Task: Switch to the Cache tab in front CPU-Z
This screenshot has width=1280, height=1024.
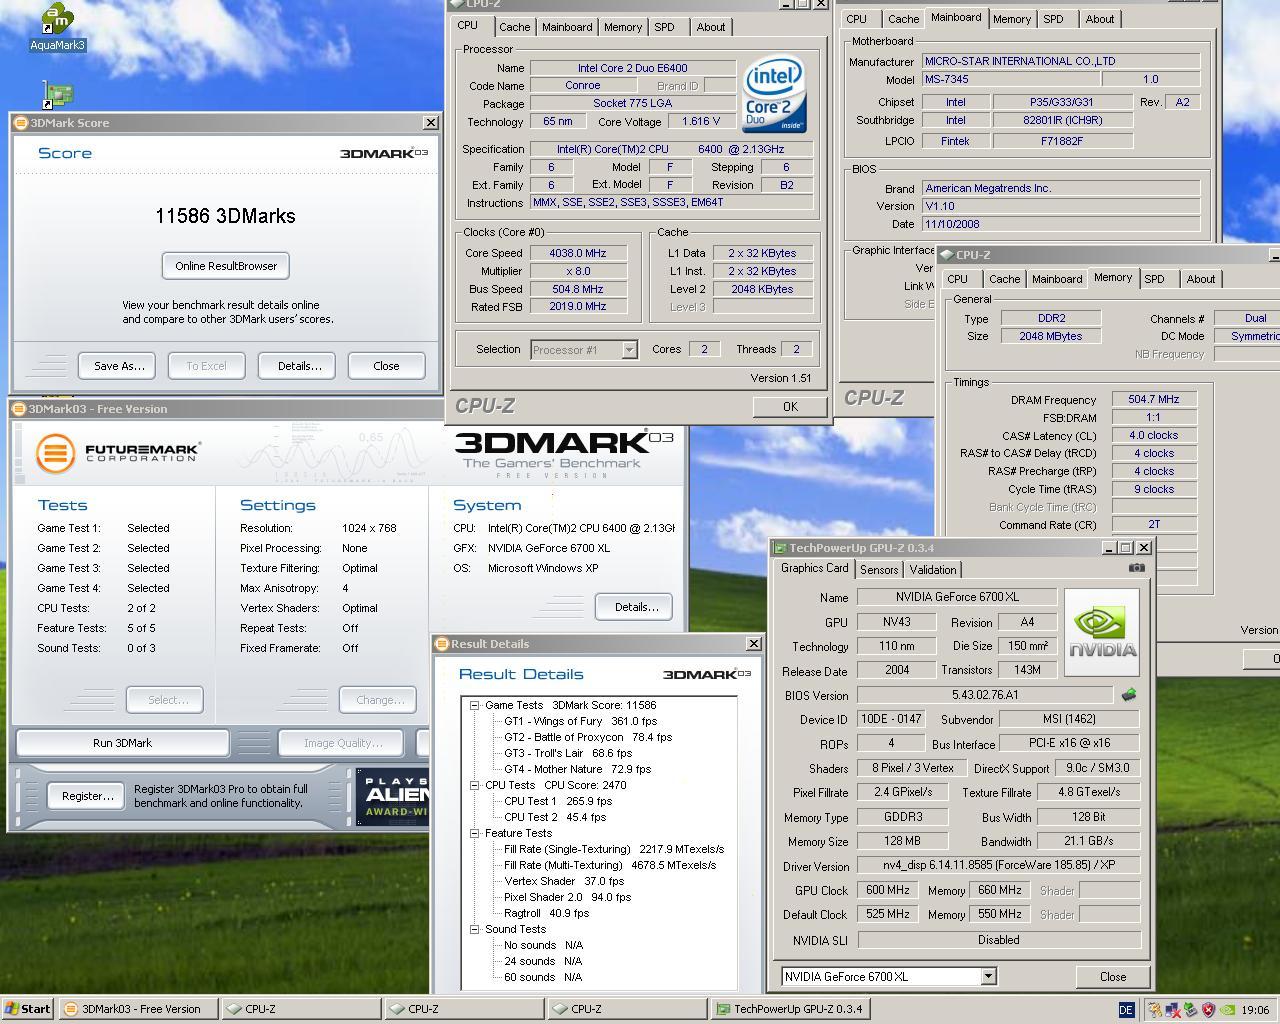Action: (515, 27)
